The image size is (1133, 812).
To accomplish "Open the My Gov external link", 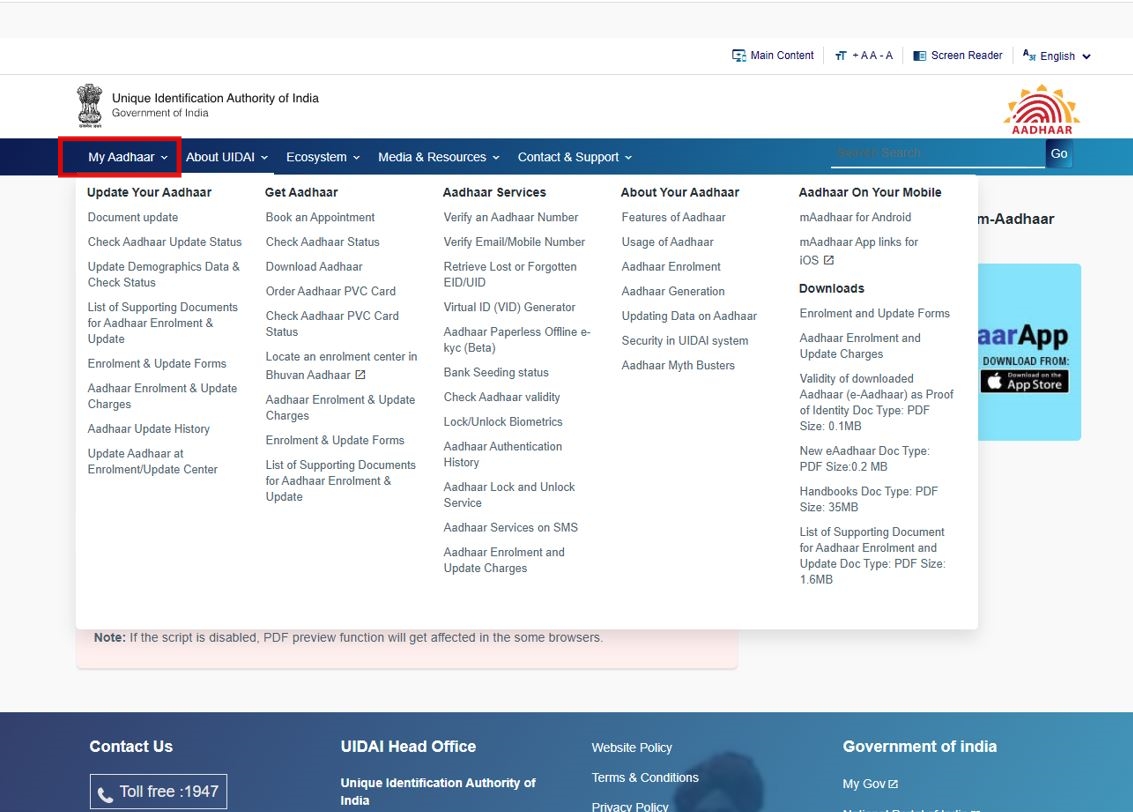I will point(870,784).
